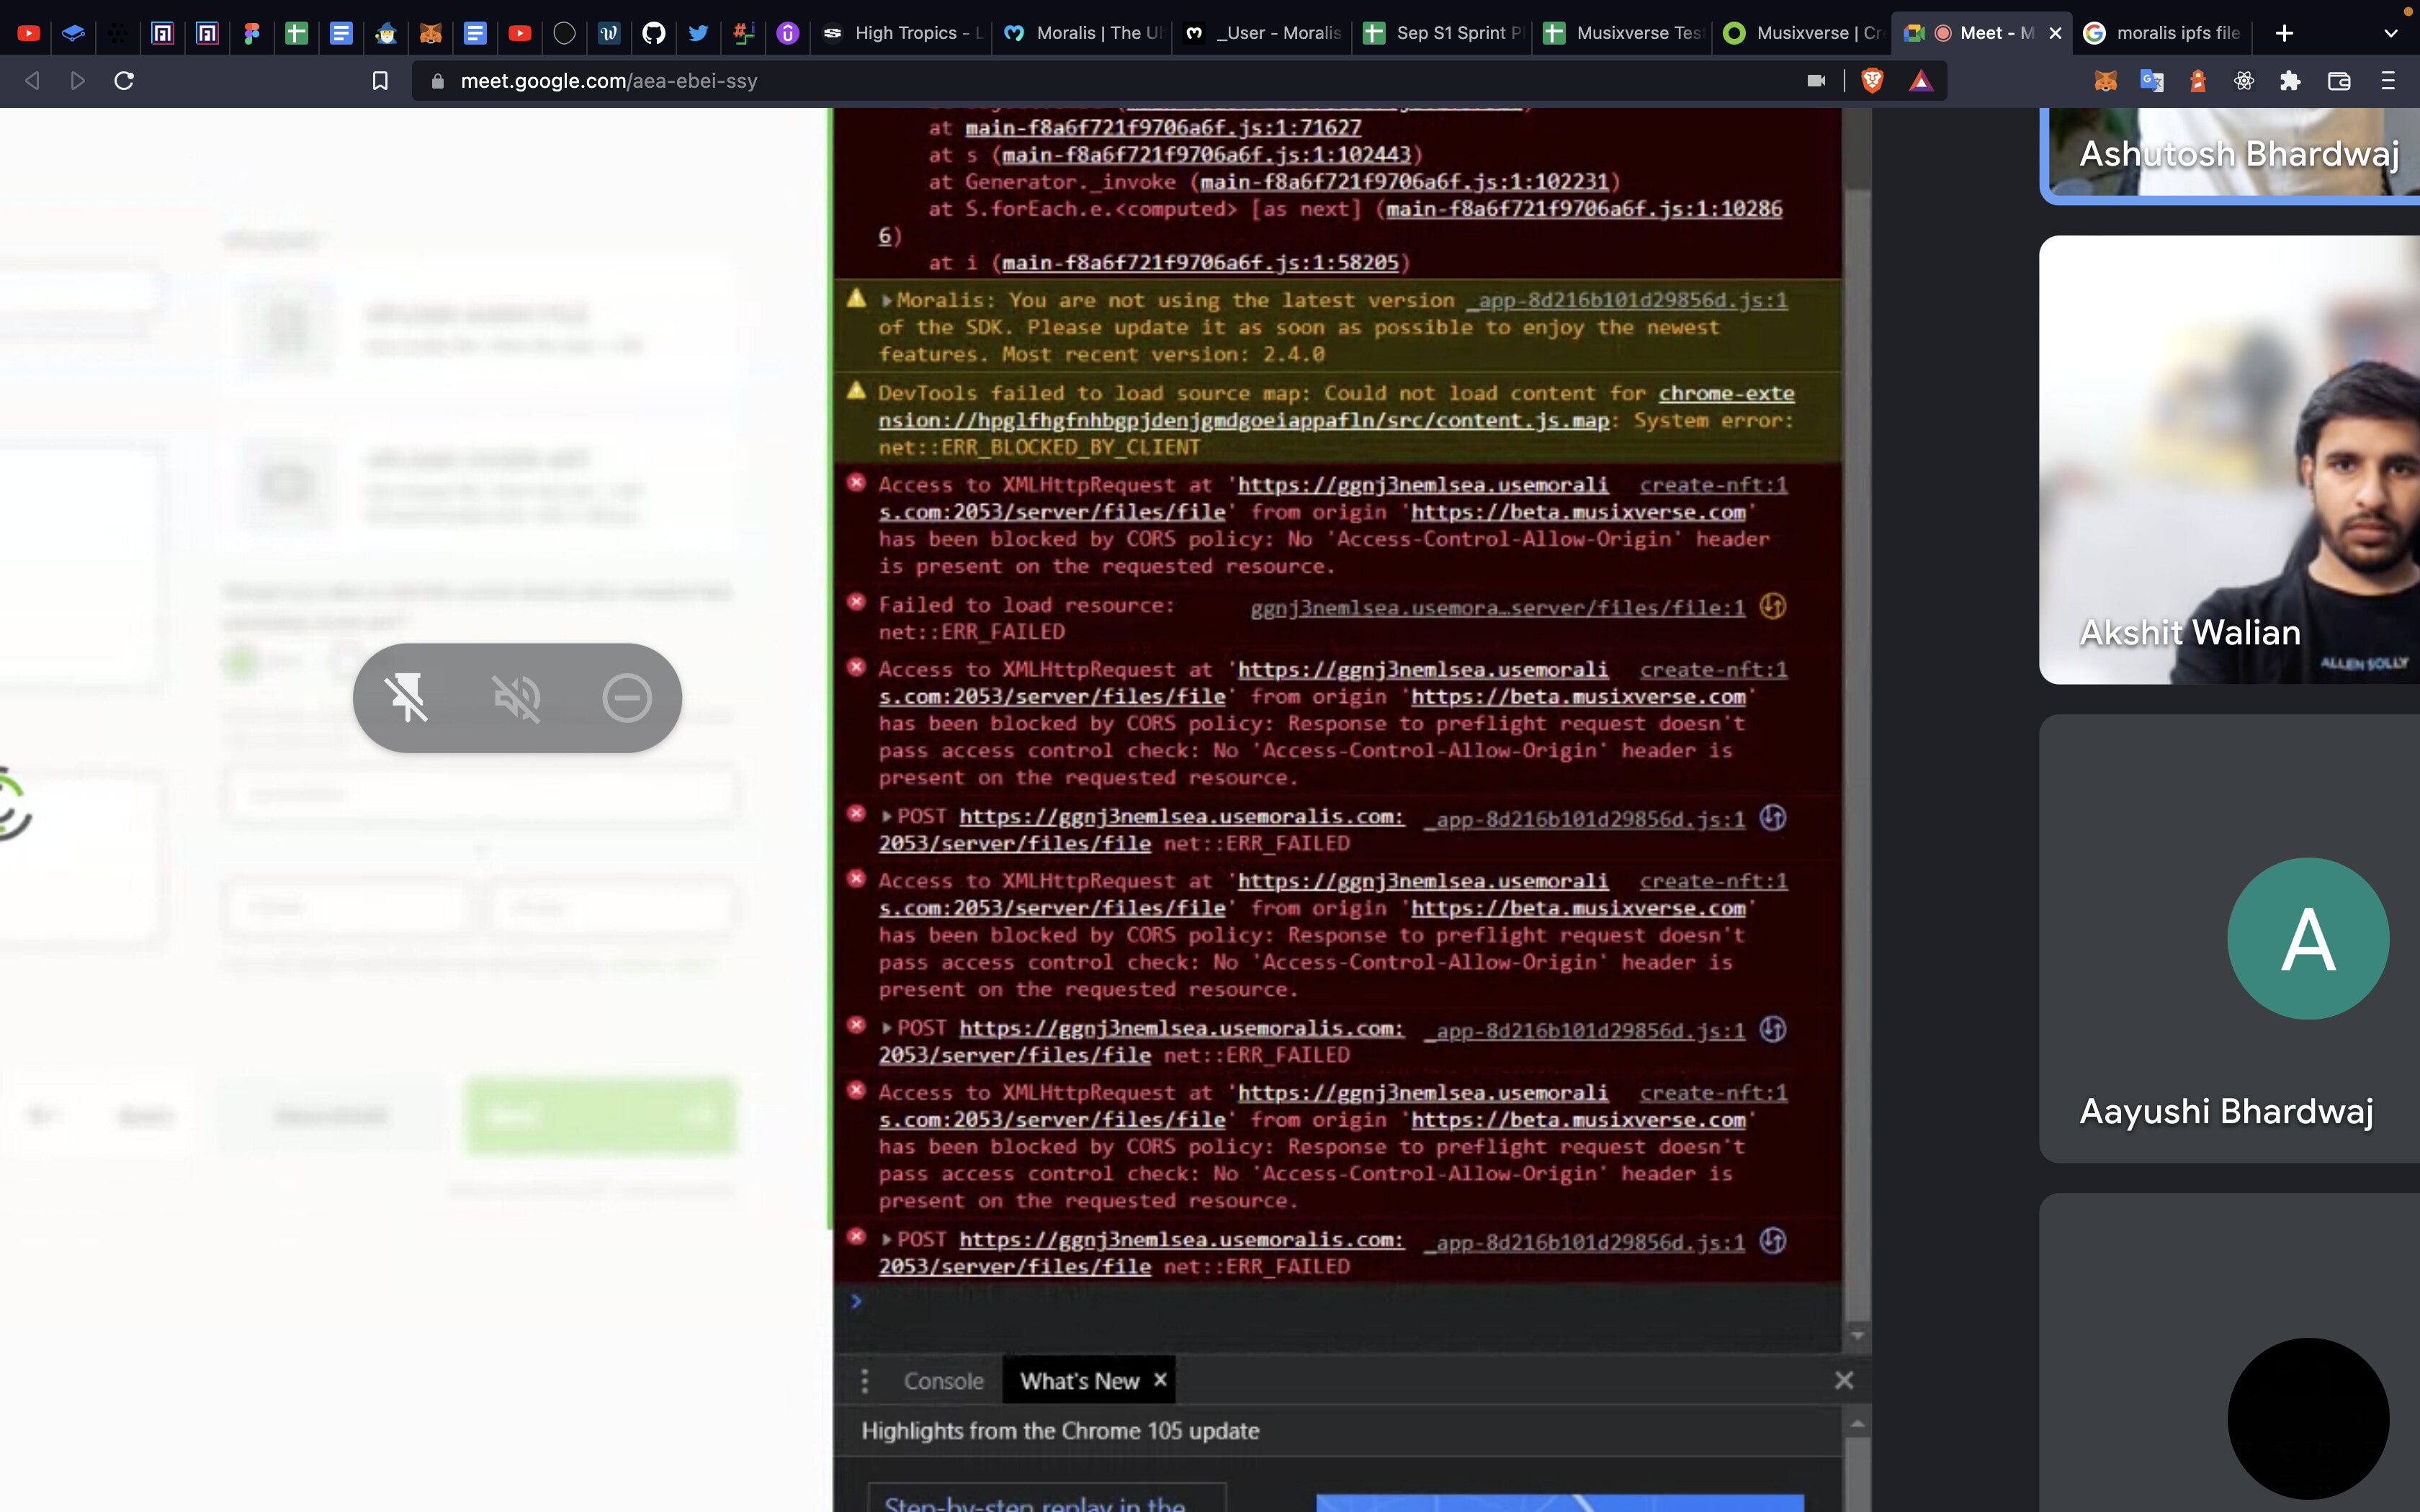
Task: Switch to the Moralis | The Ul tab
Action: (x=1083, y=33)
